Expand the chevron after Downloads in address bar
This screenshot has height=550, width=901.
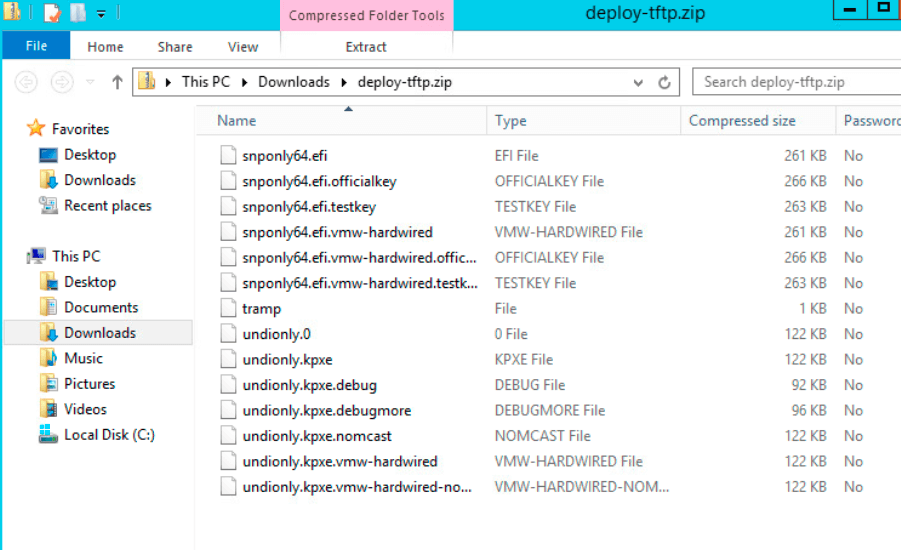344,82
